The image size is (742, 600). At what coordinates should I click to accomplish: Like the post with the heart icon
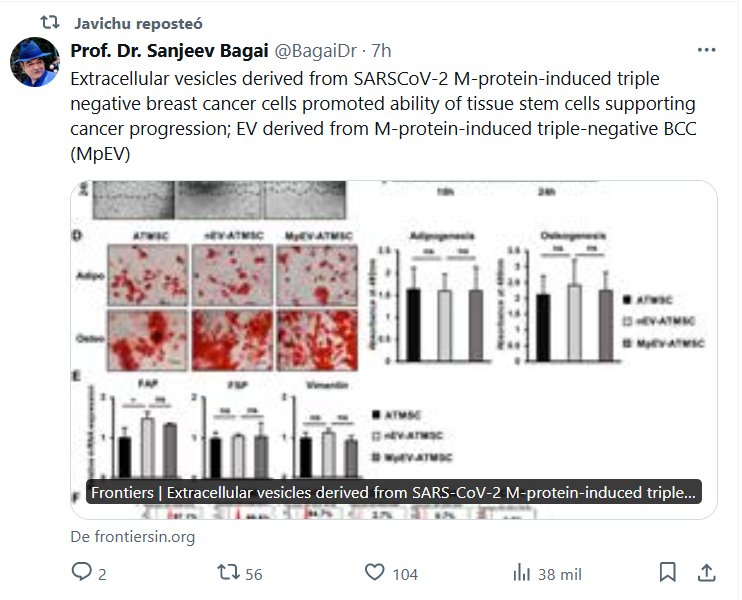tap(375, 573)
